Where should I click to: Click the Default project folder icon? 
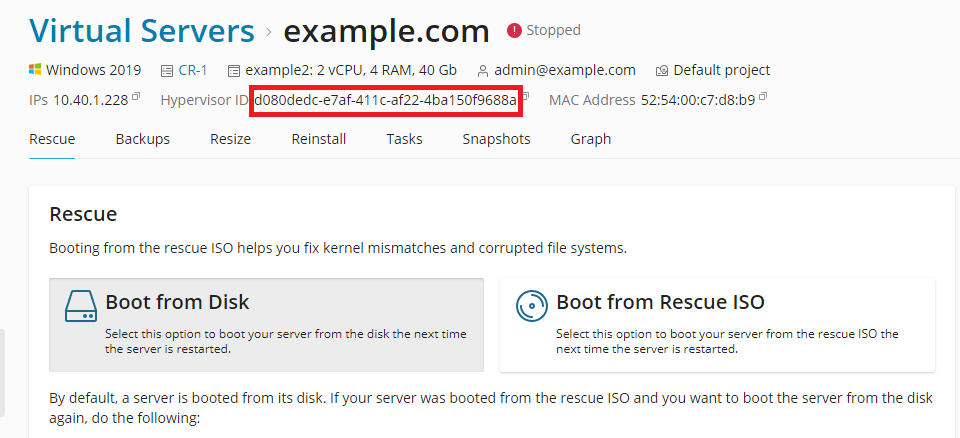coord(662,71)
